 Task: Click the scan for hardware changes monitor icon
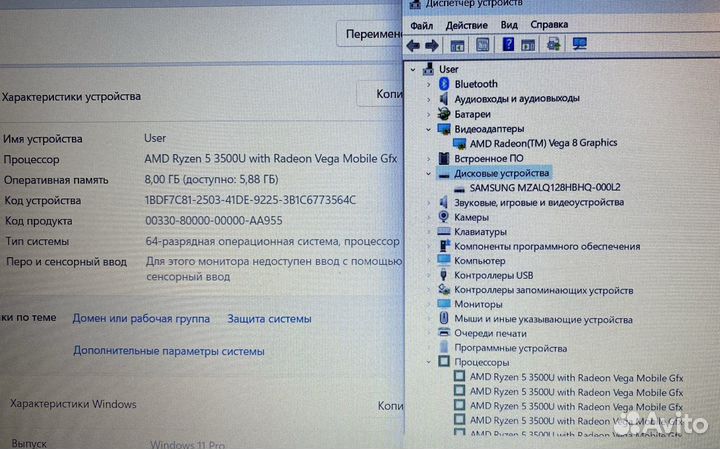(x=579, y=44)
